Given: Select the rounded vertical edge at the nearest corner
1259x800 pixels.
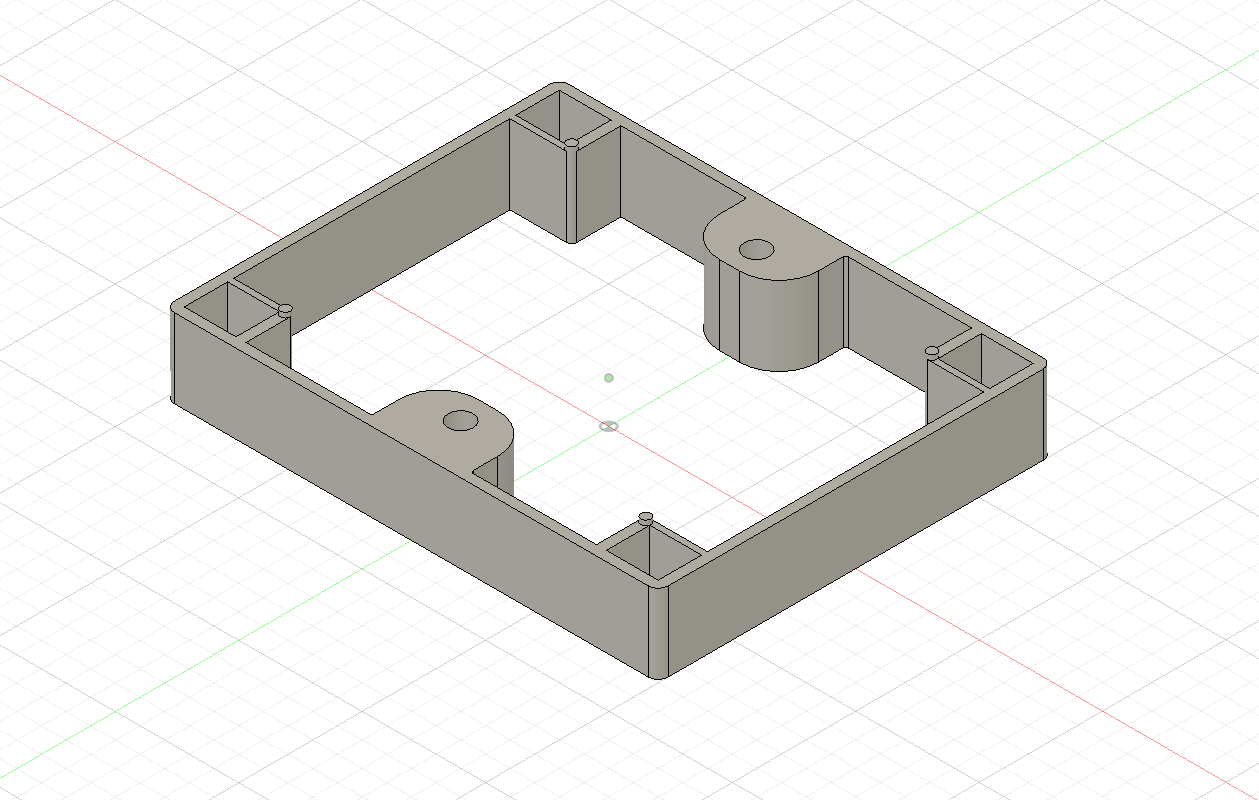Looking at the screenshot, I should 659,632.
